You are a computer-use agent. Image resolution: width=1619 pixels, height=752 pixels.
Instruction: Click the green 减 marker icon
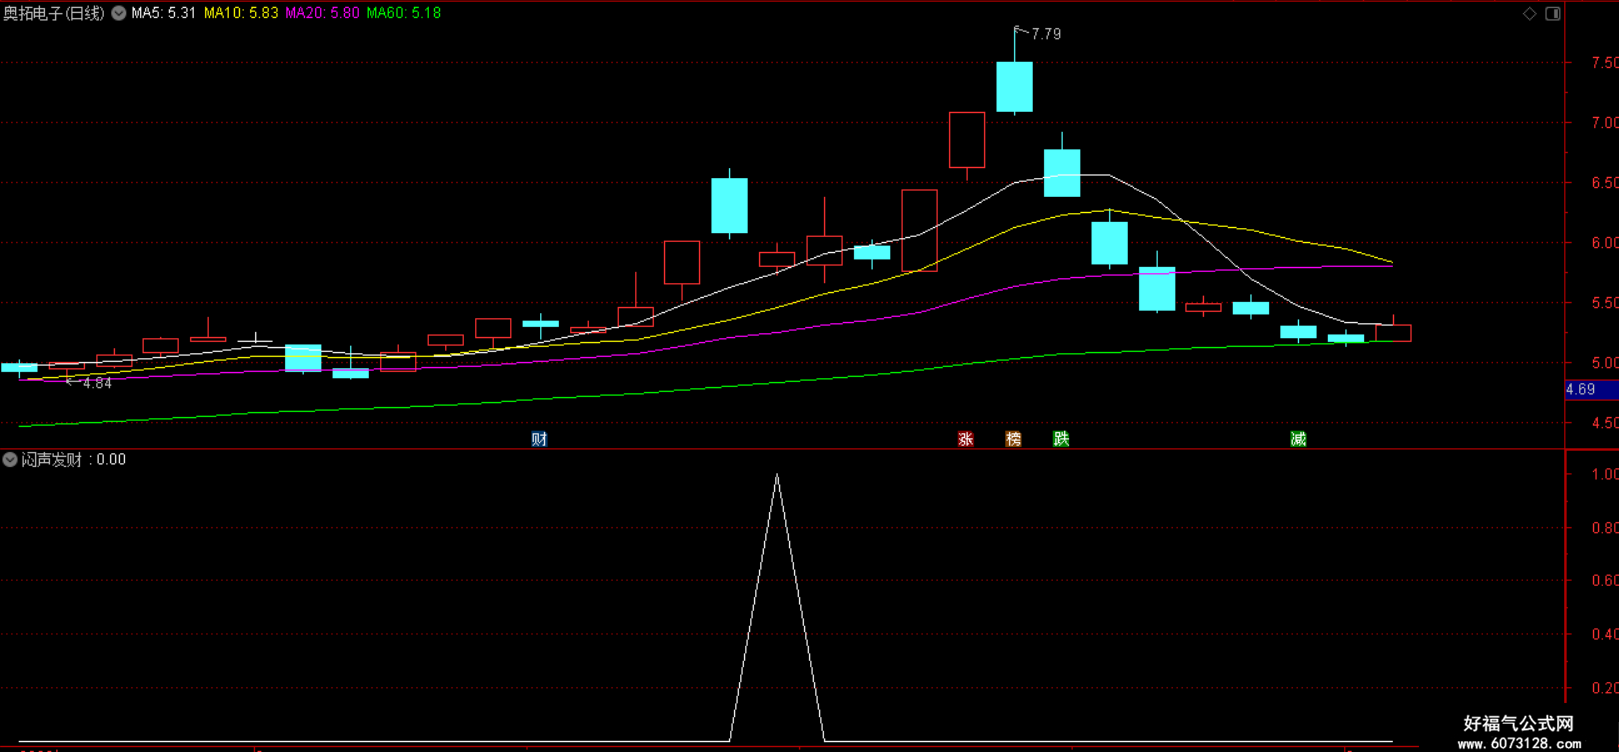point(1298,439)
